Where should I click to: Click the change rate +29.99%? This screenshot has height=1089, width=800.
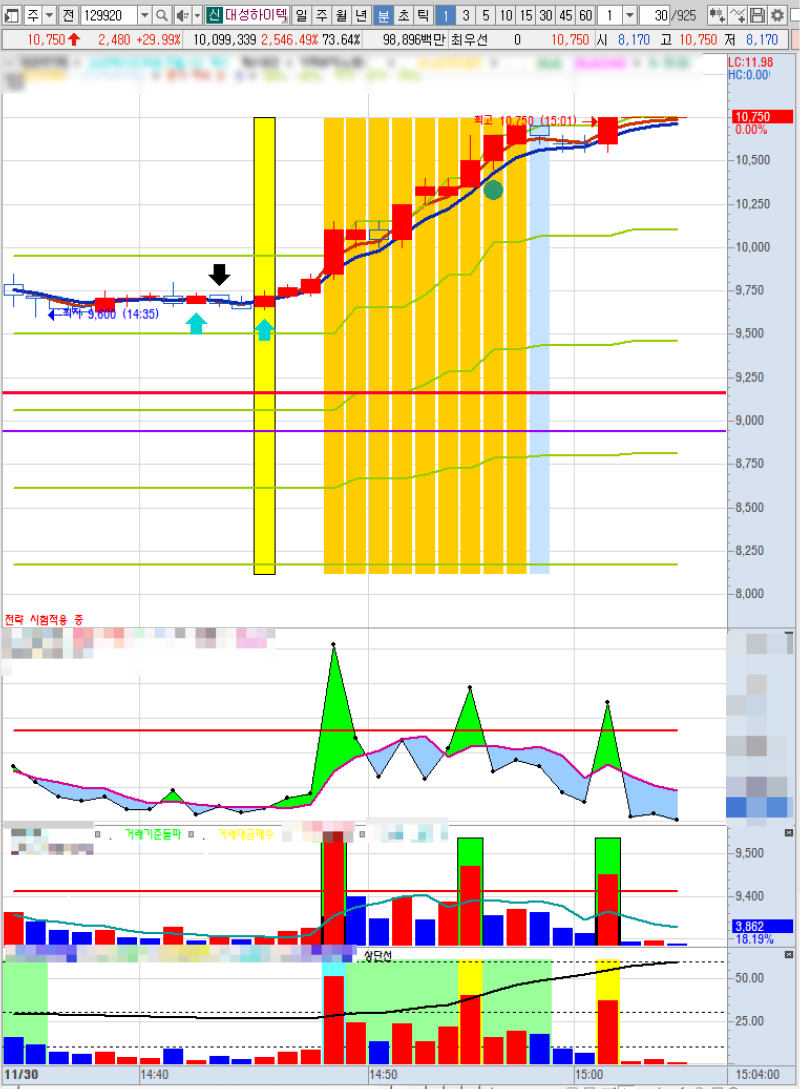pyautogui.click(x=158, y=40)
